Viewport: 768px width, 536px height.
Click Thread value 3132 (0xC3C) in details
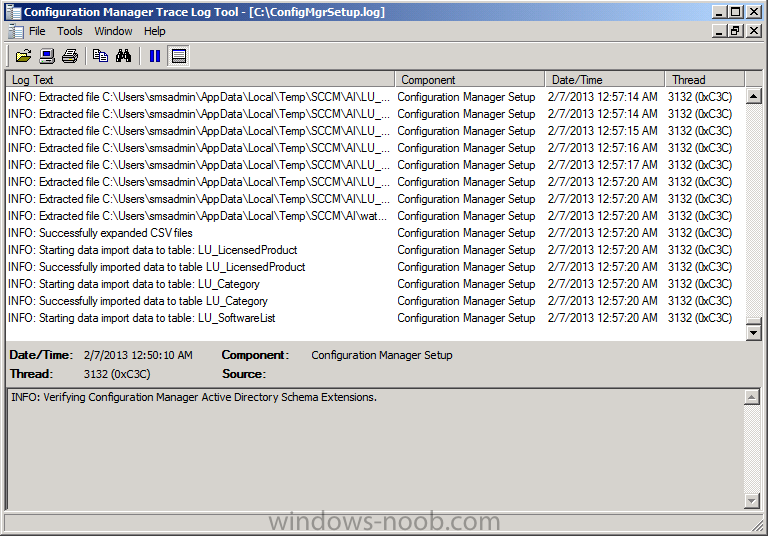point(117,374)
